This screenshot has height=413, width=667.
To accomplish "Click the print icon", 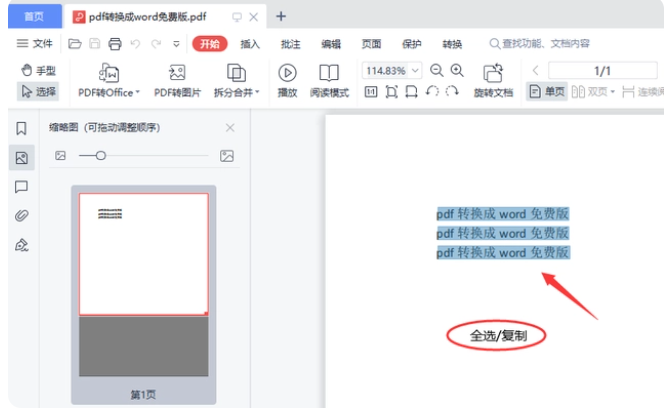I will point(115,44).
